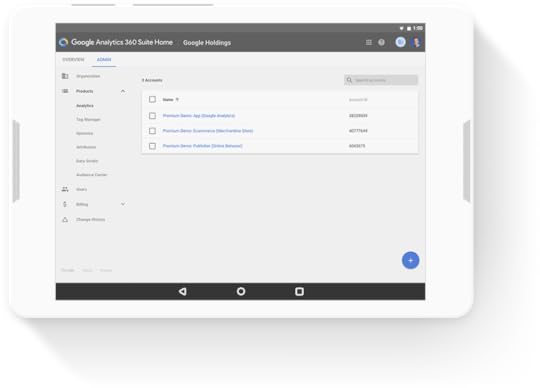The width and height of the screenshot is (540, 388).
Task: Click the Users people icon in sidebar
Action: point(65,189)
